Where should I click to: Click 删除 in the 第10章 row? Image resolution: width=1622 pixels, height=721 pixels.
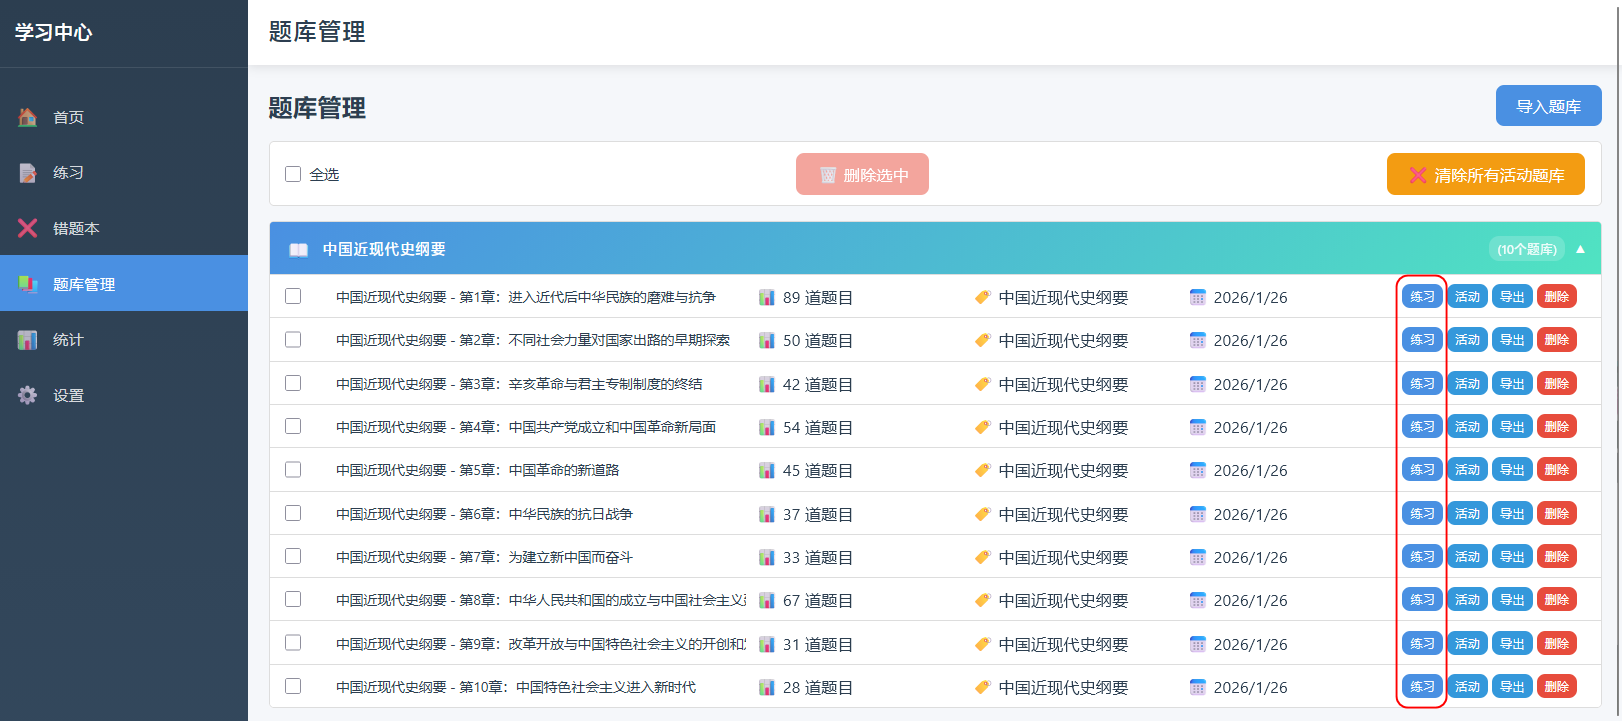(x=1557, y=687)
